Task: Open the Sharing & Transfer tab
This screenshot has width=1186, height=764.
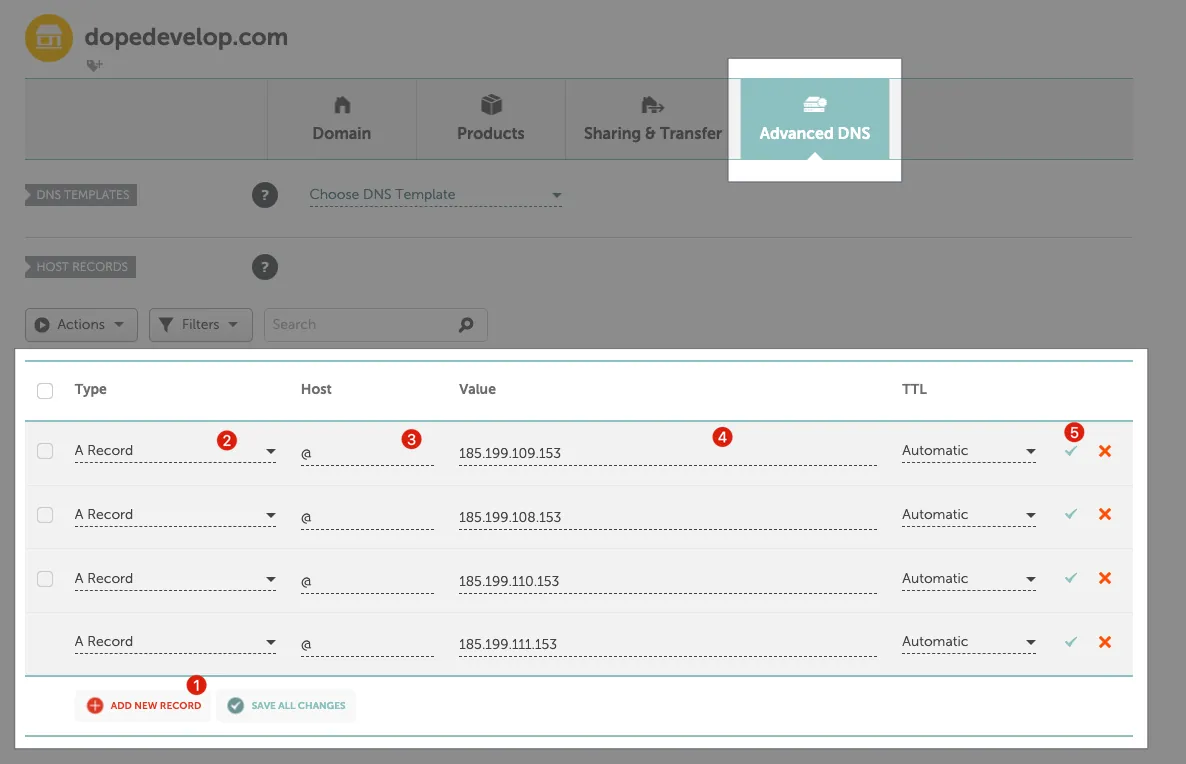Action: tap(652, 119)
